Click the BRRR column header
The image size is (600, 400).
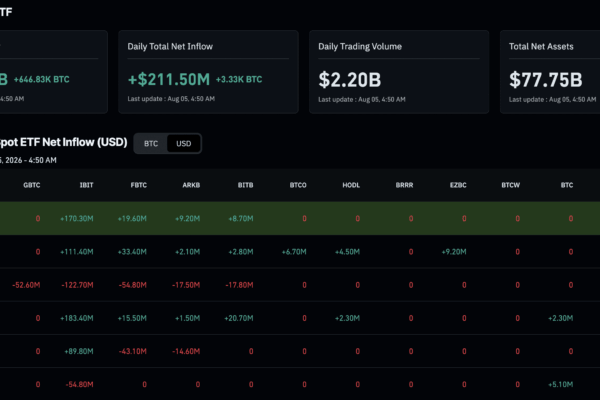(404, 185)
